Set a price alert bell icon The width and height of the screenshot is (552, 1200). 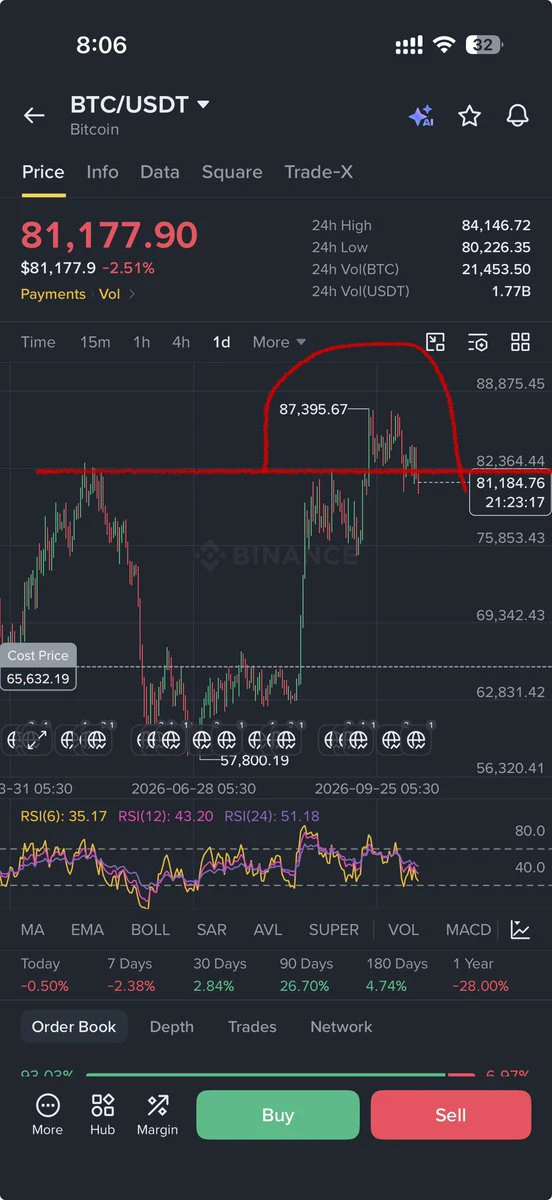[x=517, y=116]
